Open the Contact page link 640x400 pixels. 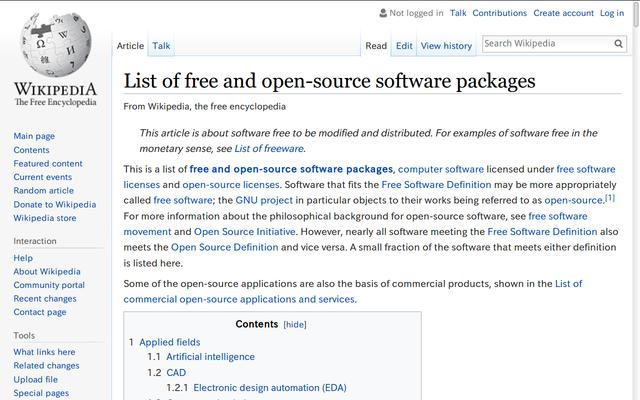coord(40,312)
